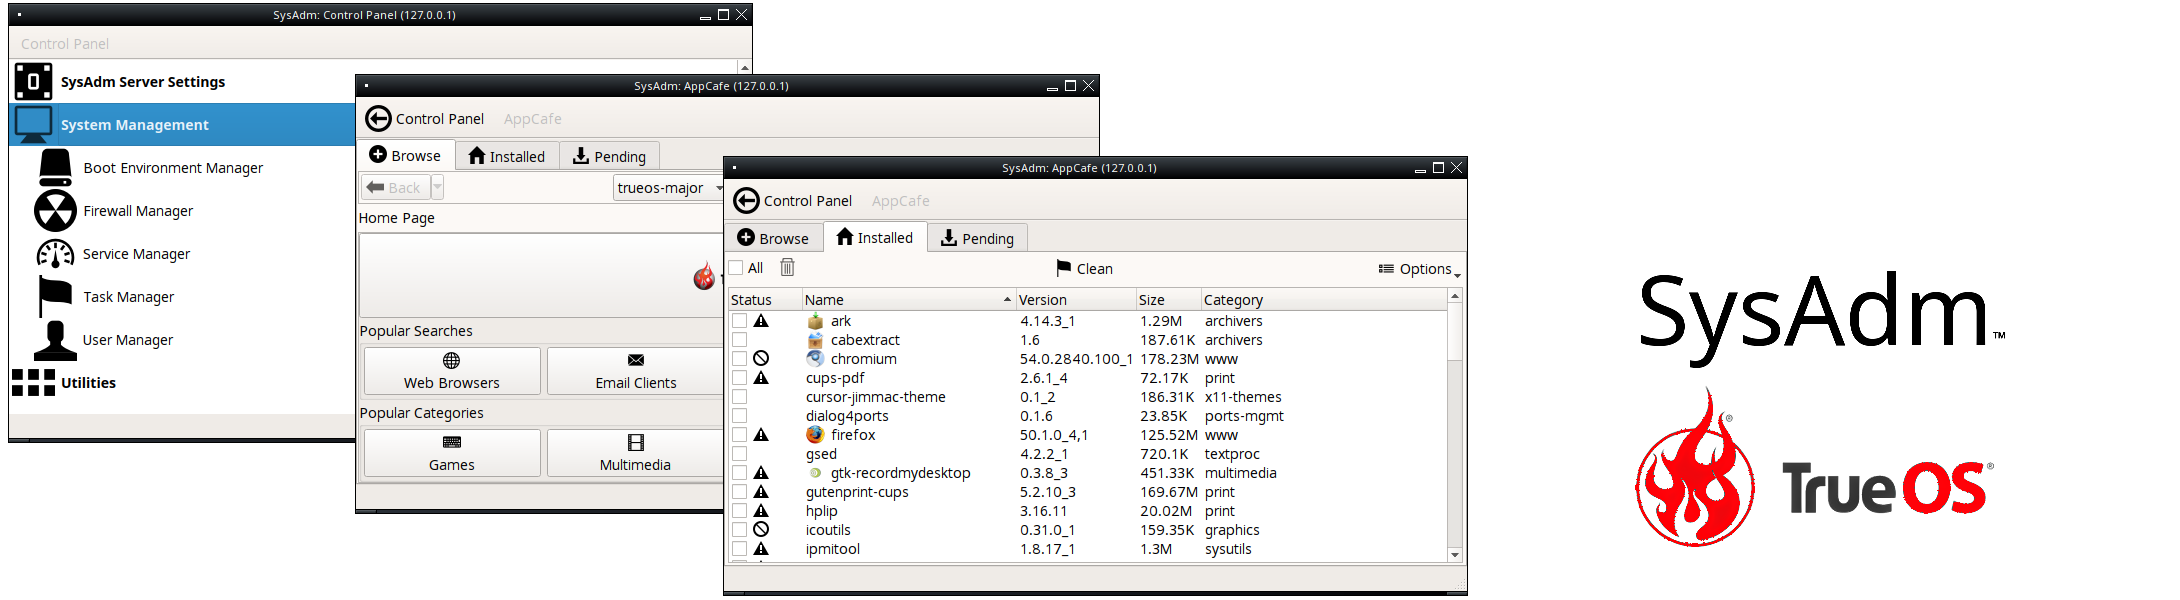This screenshot has width=2180, height=600.
Task: Tick the gsed checkbox
Action: pos(739,454)
